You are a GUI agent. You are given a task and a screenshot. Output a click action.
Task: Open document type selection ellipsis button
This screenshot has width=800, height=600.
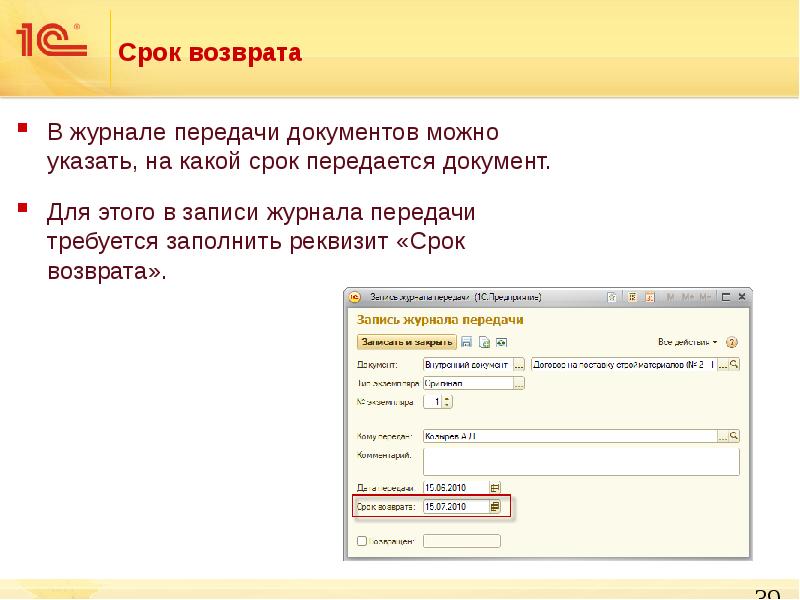pos(518,364)
